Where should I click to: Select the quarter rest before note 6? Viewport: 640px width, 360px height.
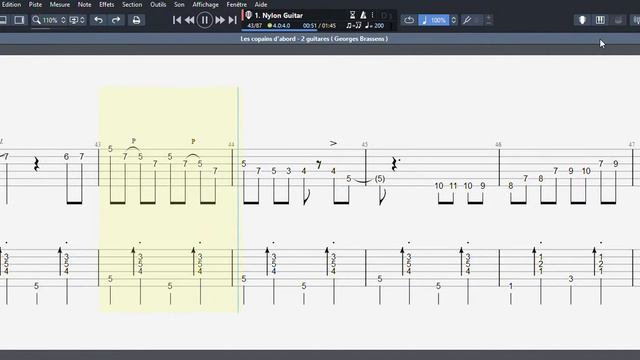click(36, 164)
